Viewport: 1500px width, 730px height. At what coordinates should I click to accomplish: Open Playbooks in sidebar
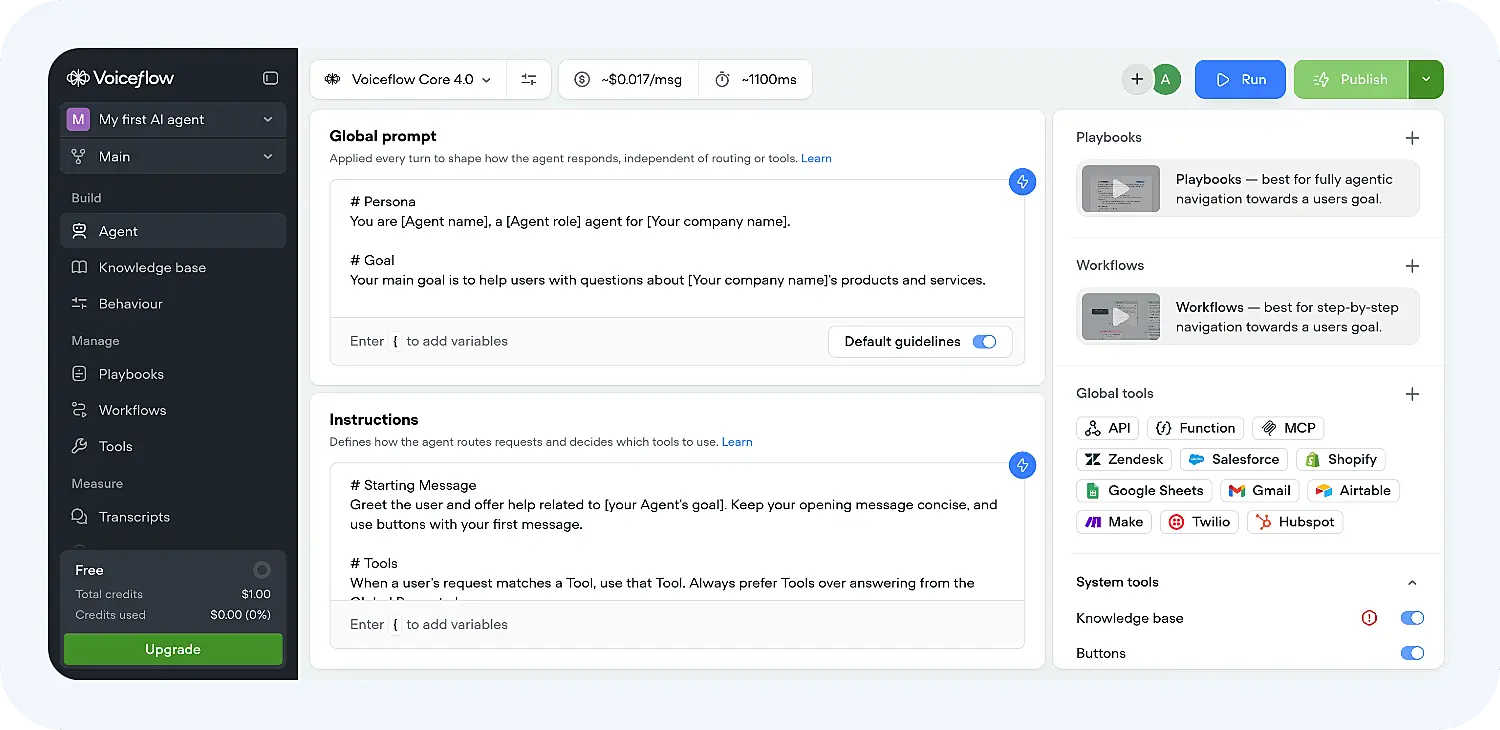pos(173,374)
